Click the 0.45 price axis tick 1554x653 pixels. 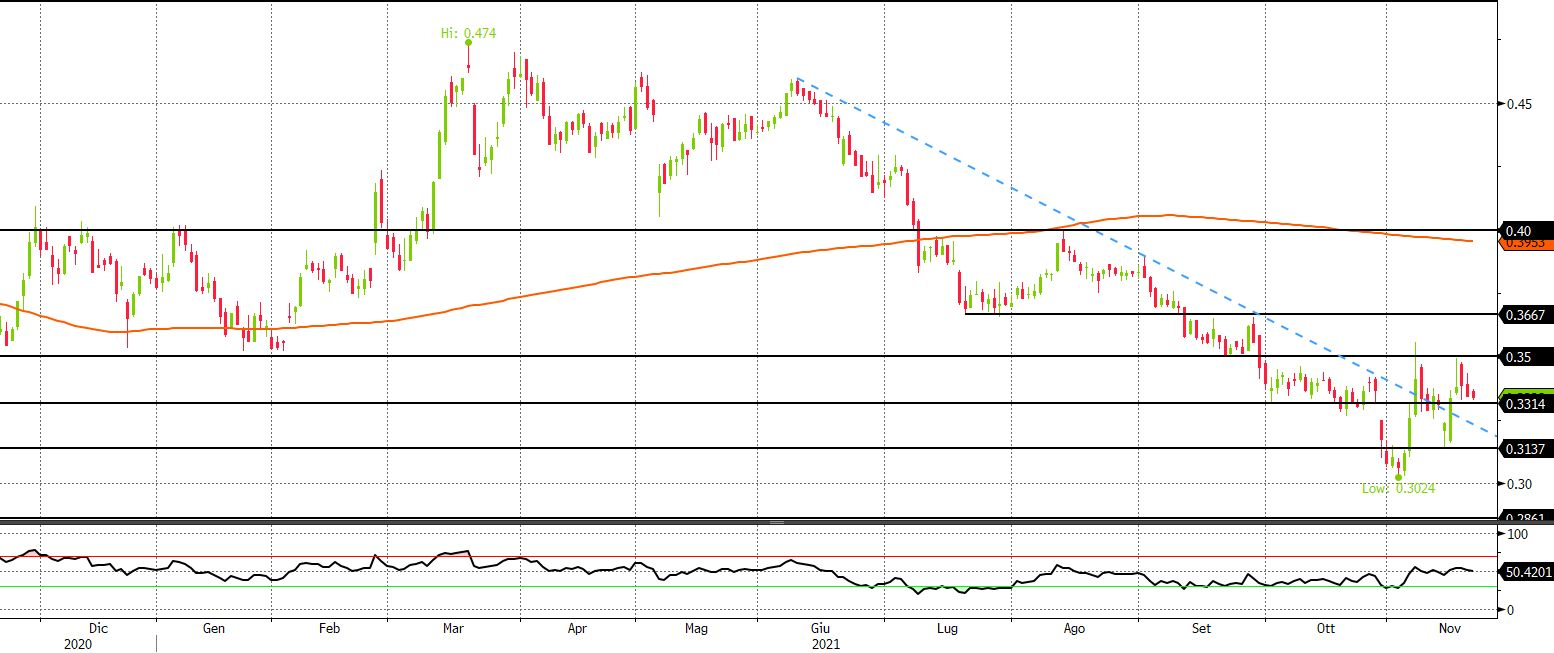(x=1520, y=103)
